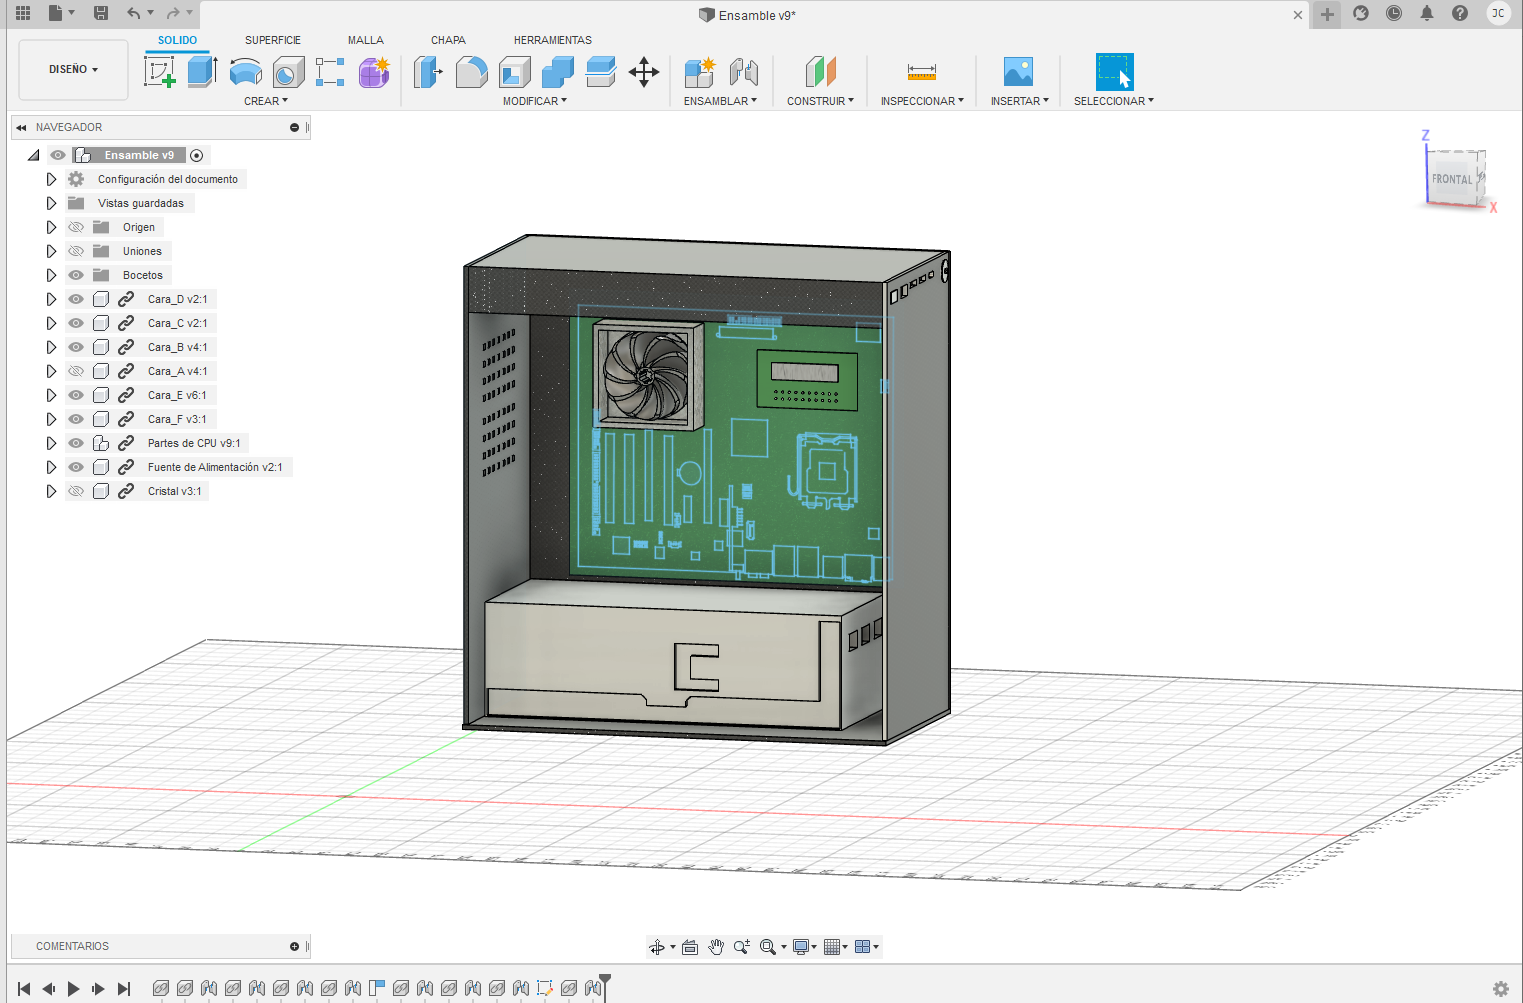Open the Insert image tool icon
Image resolution: width=1523 pixels, height=1003 pixels.
pos(1017,72)
